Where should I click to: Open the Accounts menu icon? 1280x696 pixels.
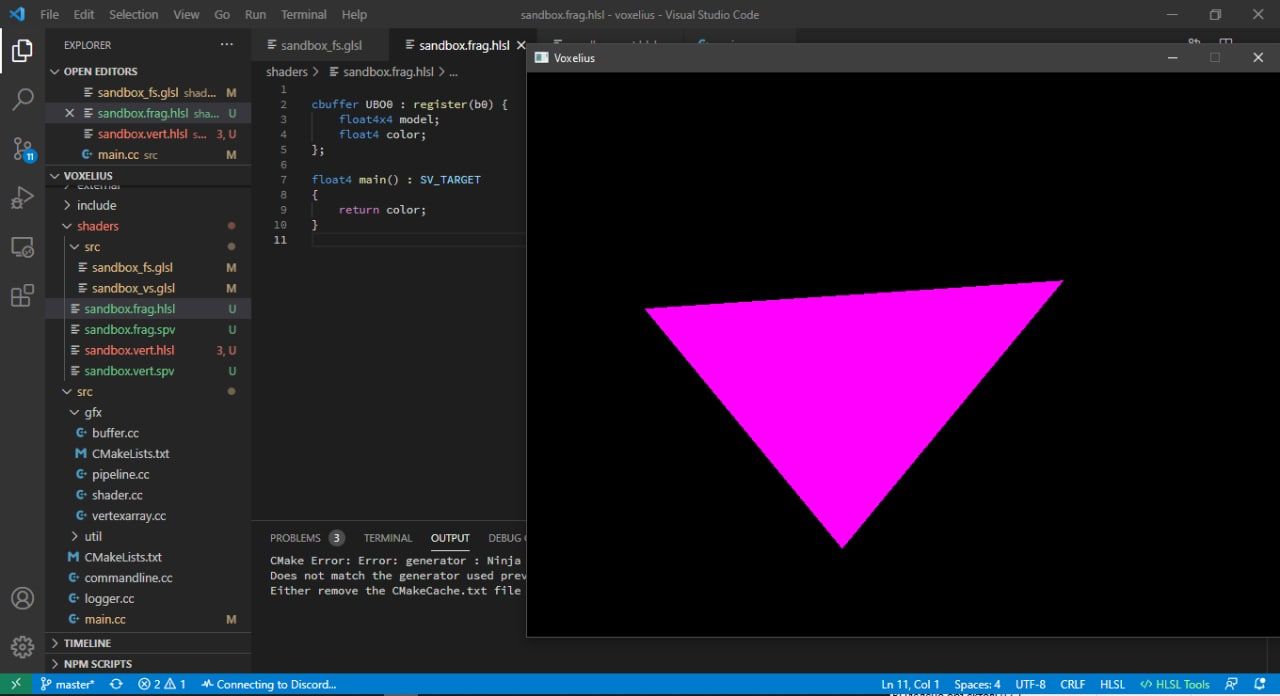pos(22,598)
